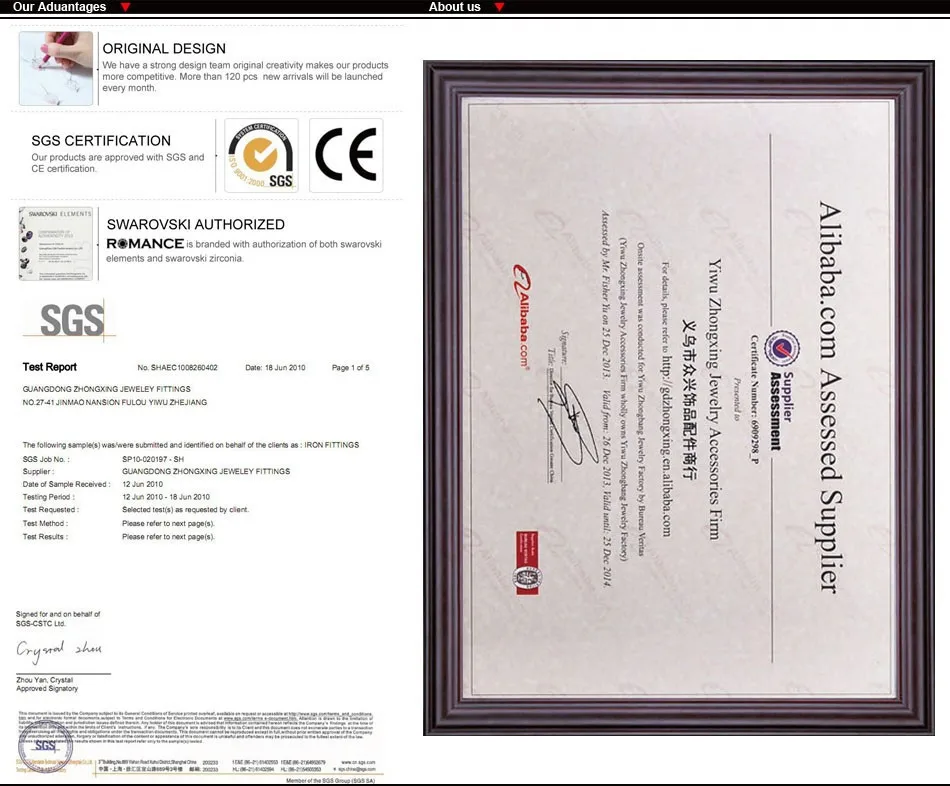Click 'Selected test(s) as requested by client.'
The width and height of the screenshot is (950, 786).
click(185, 510)
